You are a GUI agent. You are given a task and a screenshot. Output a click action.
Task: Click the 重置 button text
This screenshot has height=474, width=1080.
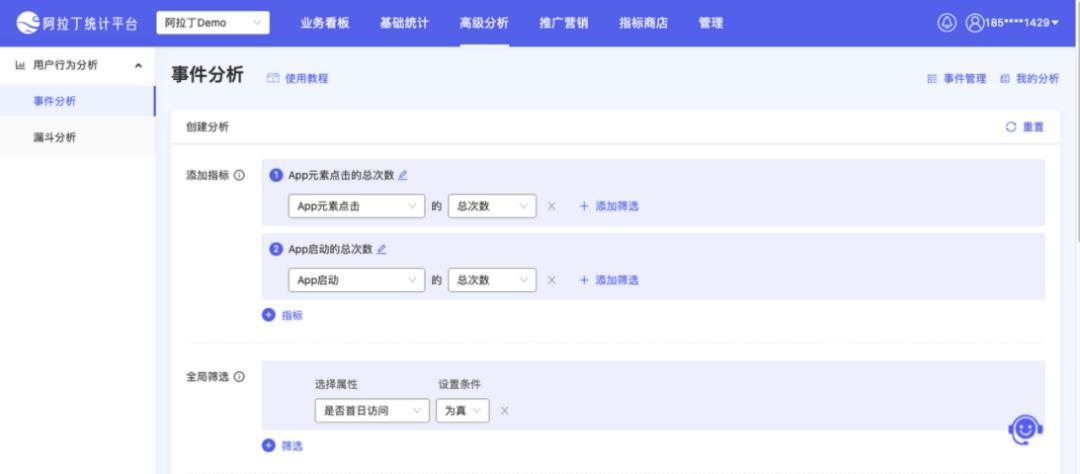tap(1033, 127)
